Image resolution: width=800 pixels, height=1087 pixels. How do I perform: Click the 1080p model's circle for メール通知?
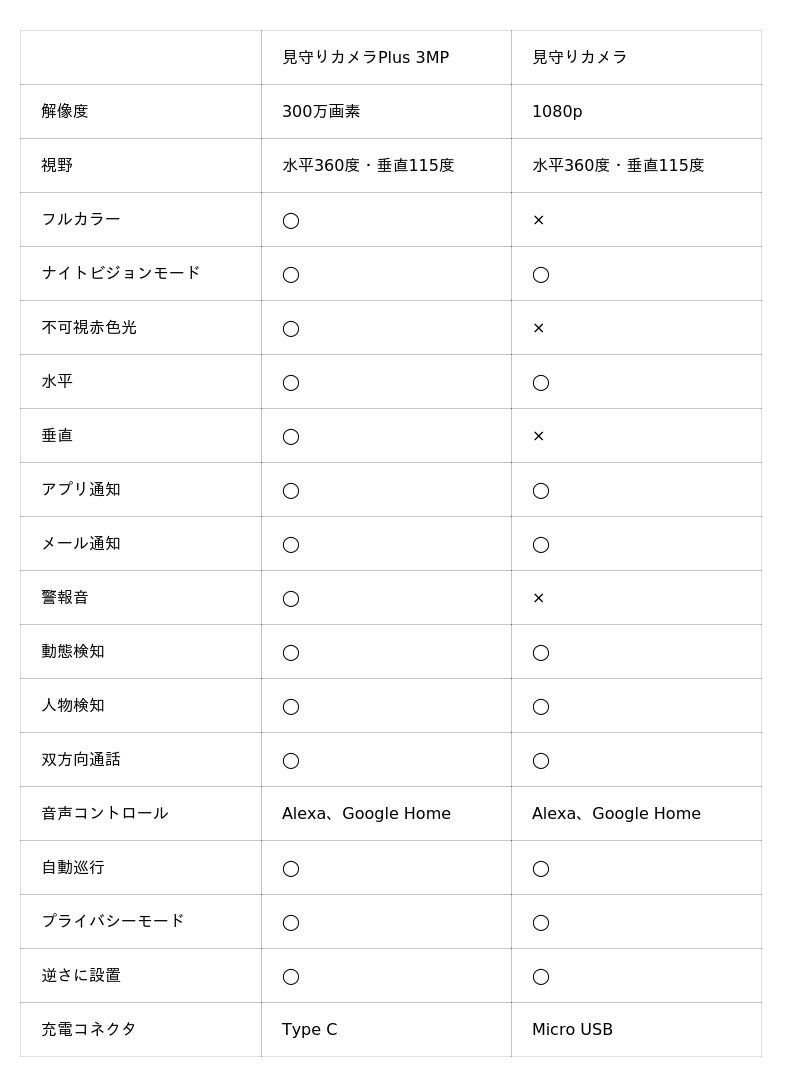pyautogui.click(x=541, y=544)
